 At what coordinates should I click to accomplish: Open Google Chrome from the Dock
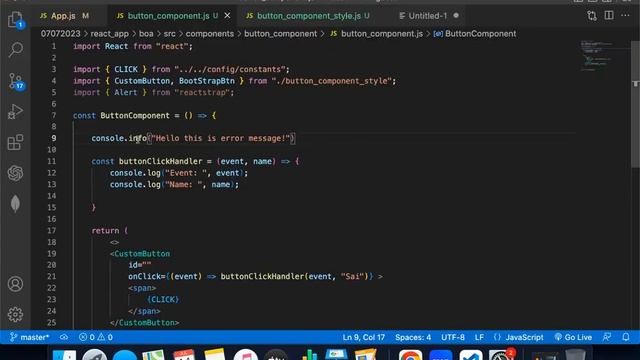point(411,355)
